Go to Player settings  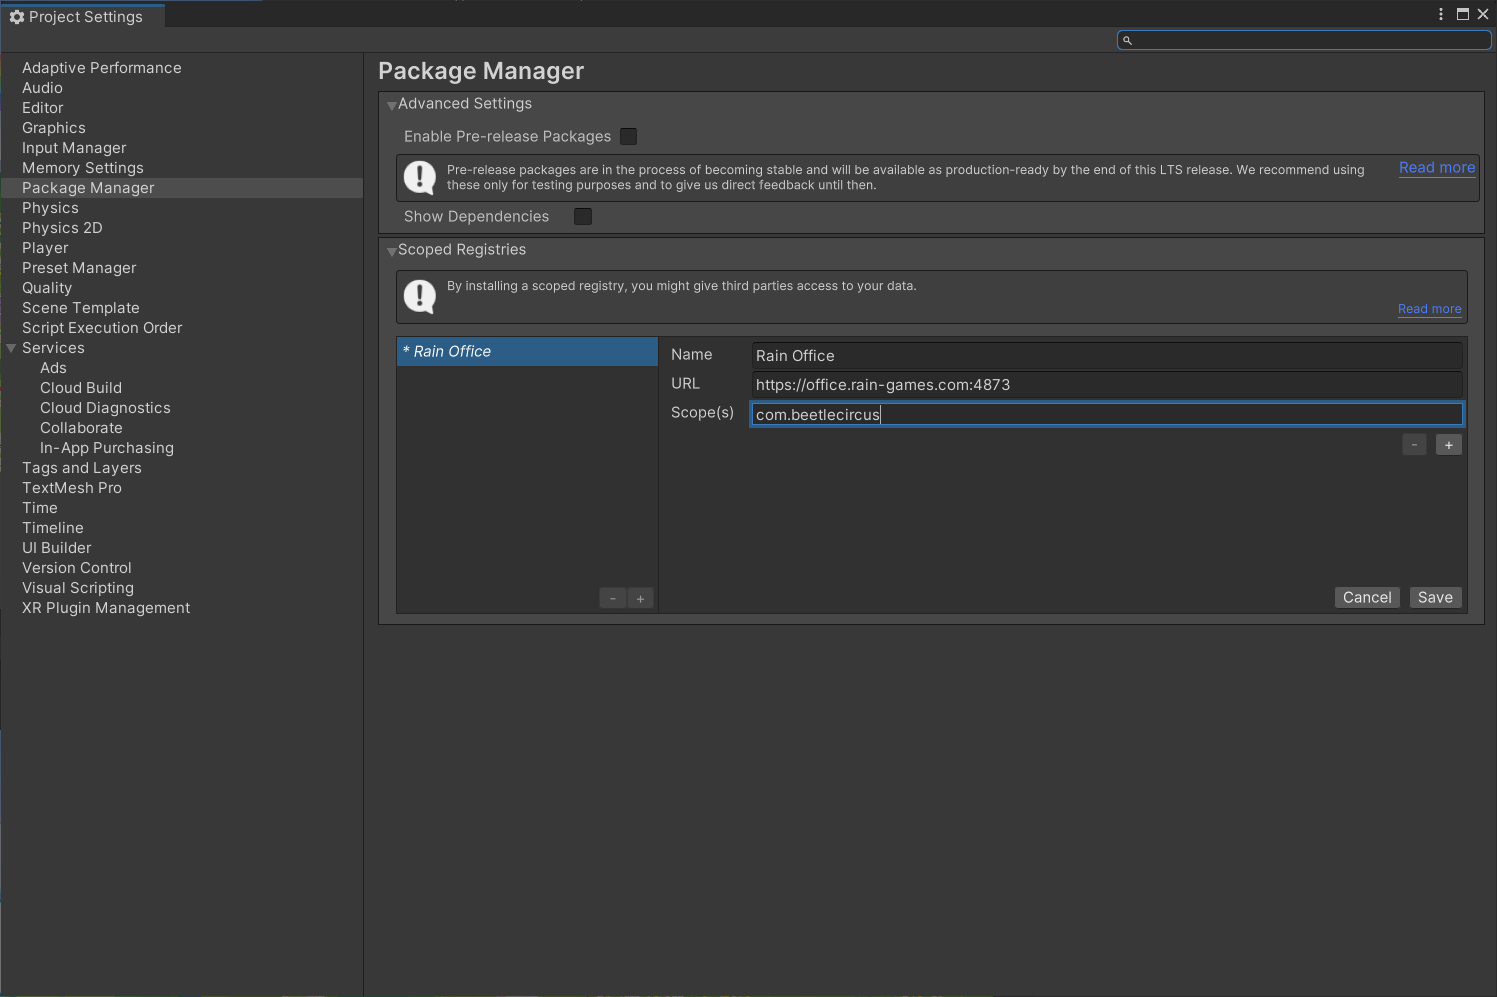coord(45,248)
